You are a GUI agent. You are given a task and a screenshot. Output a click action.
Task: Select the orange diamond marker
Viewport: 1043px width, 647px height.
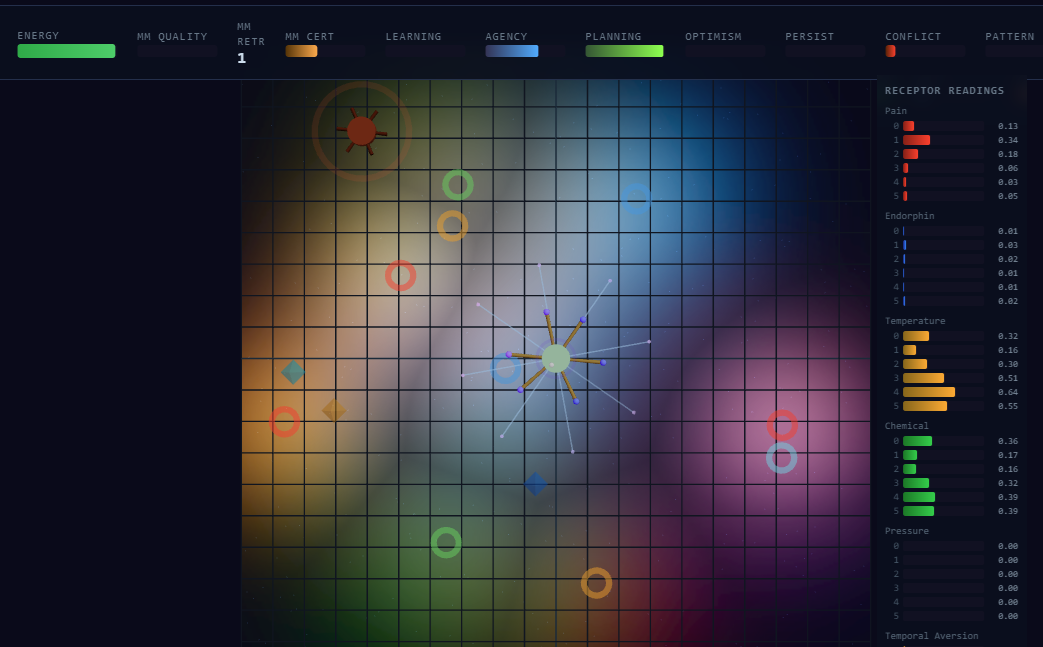click(x=334, y=410)
